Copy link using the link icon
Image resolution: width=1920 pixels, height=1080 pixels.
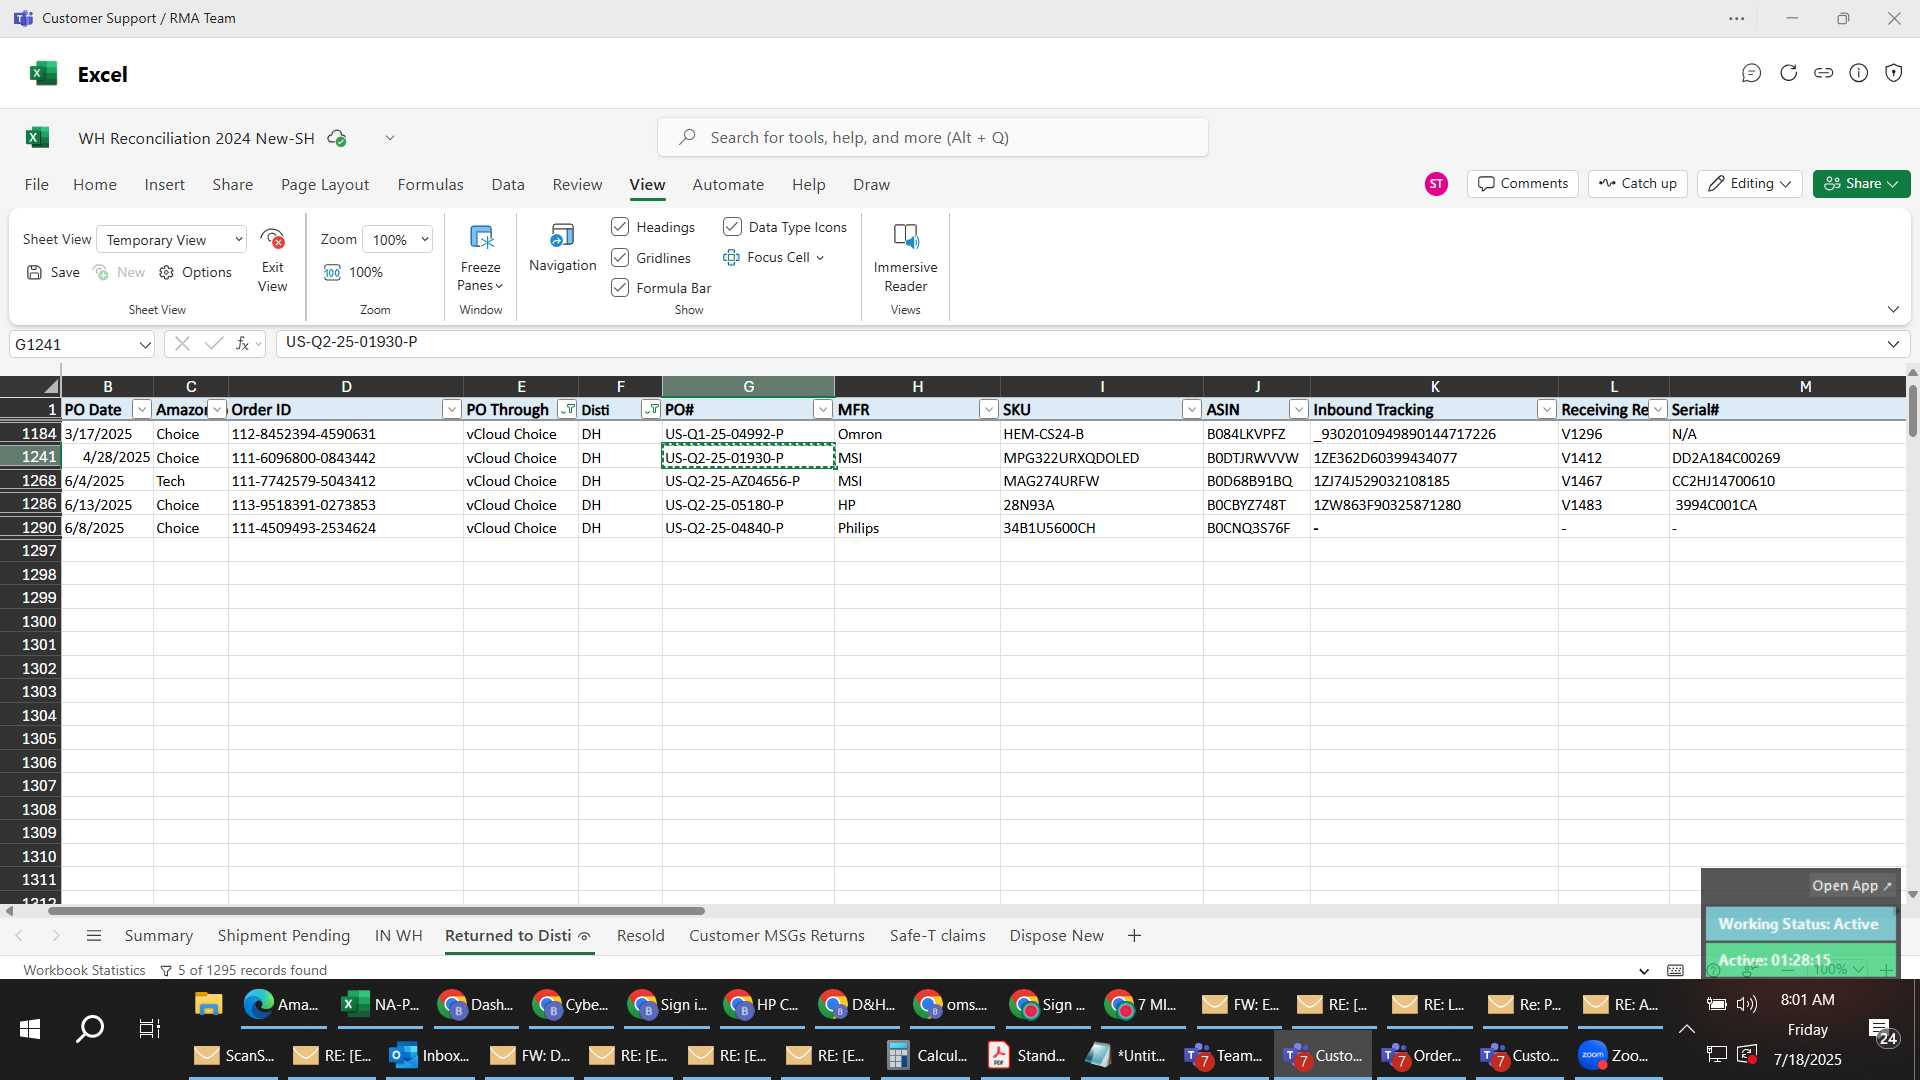pyautogui.click(x=1824, y=73)
